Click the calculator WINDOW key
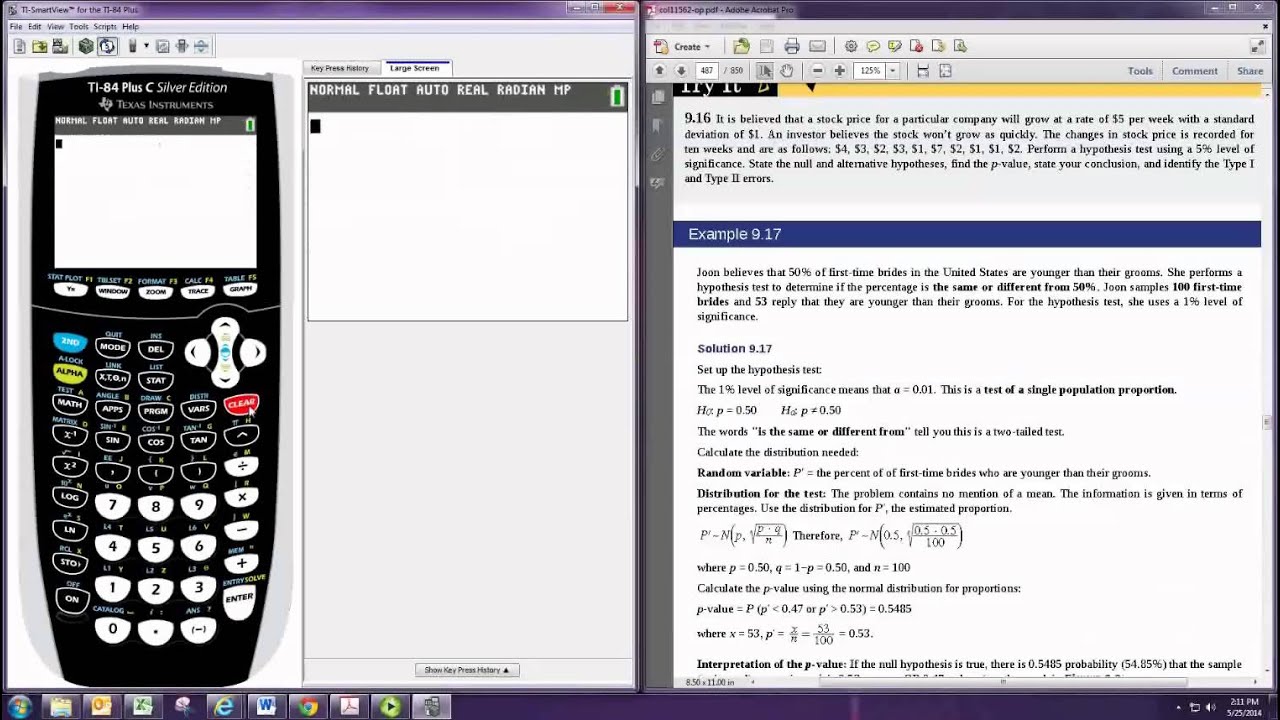This screenshot has height=720, width=1280. (113, 291)
